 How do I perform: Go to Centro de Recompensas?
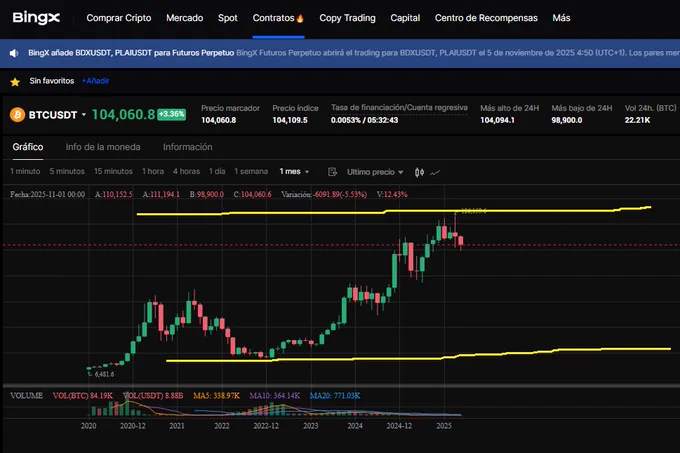486,18
